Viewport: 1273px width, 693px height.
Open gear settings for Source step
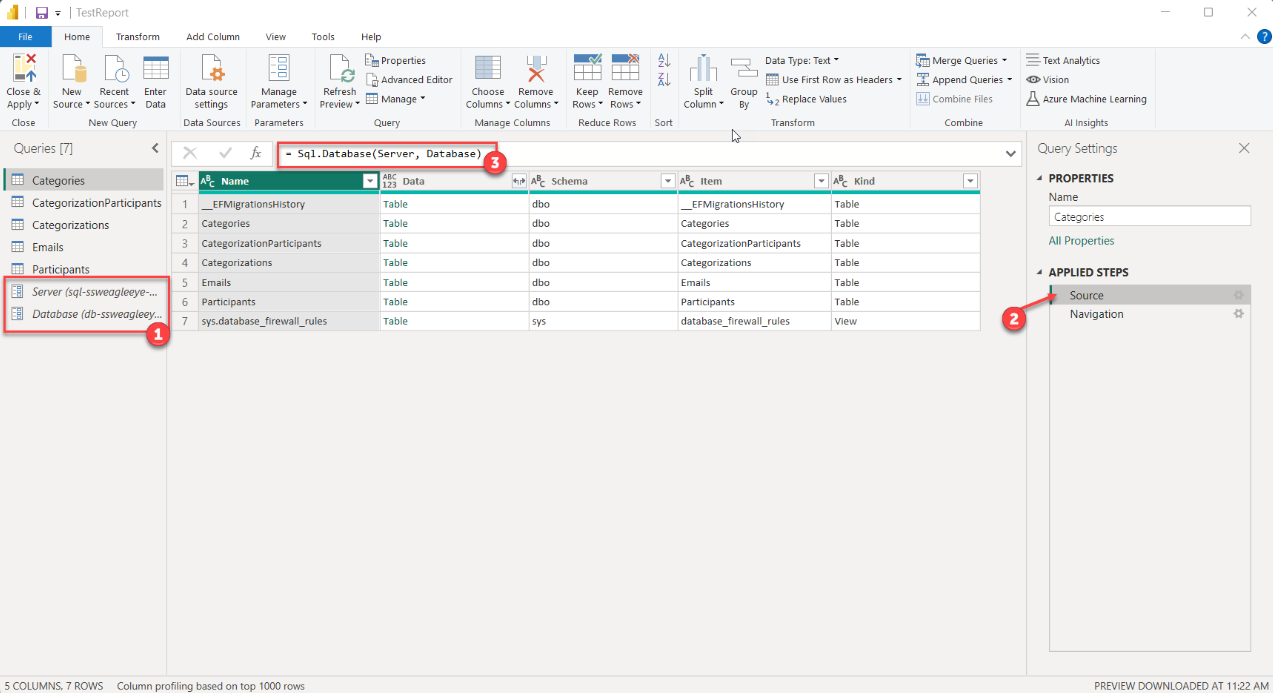point(1238,295)
